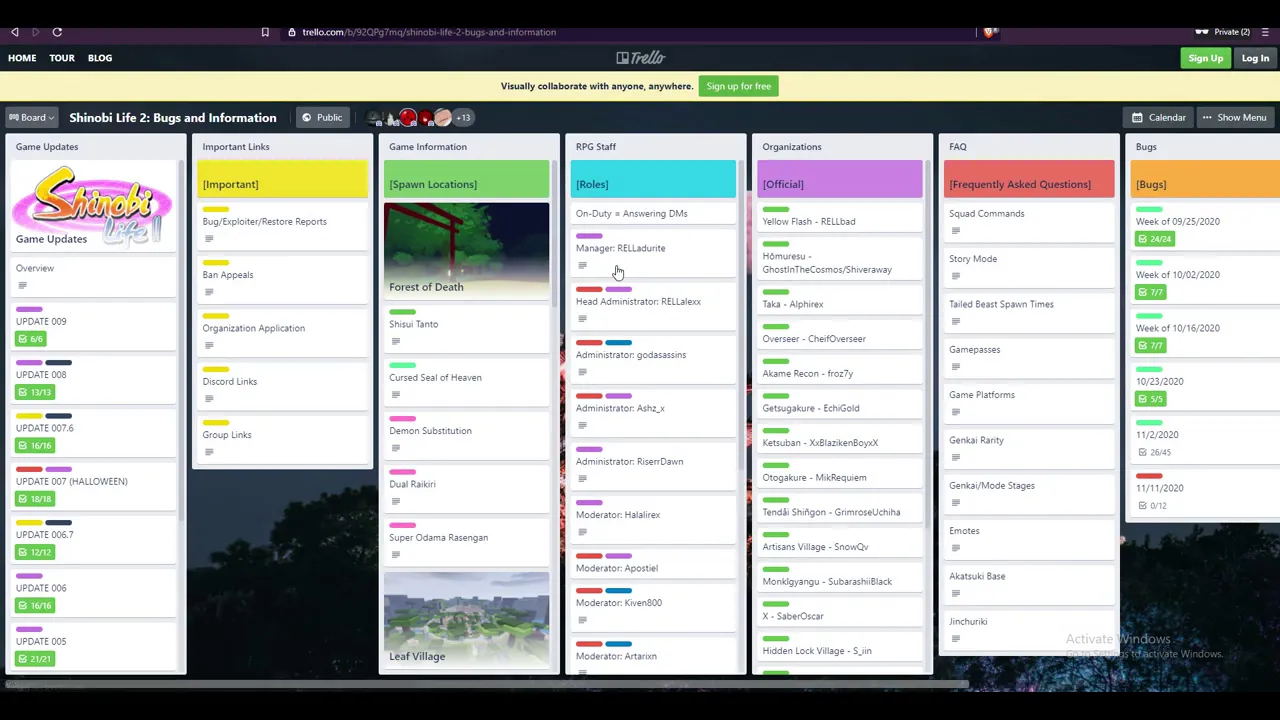Click the RPG Staff list header
Viewport: 1280px width, 720px height.
tap(596, 147)
